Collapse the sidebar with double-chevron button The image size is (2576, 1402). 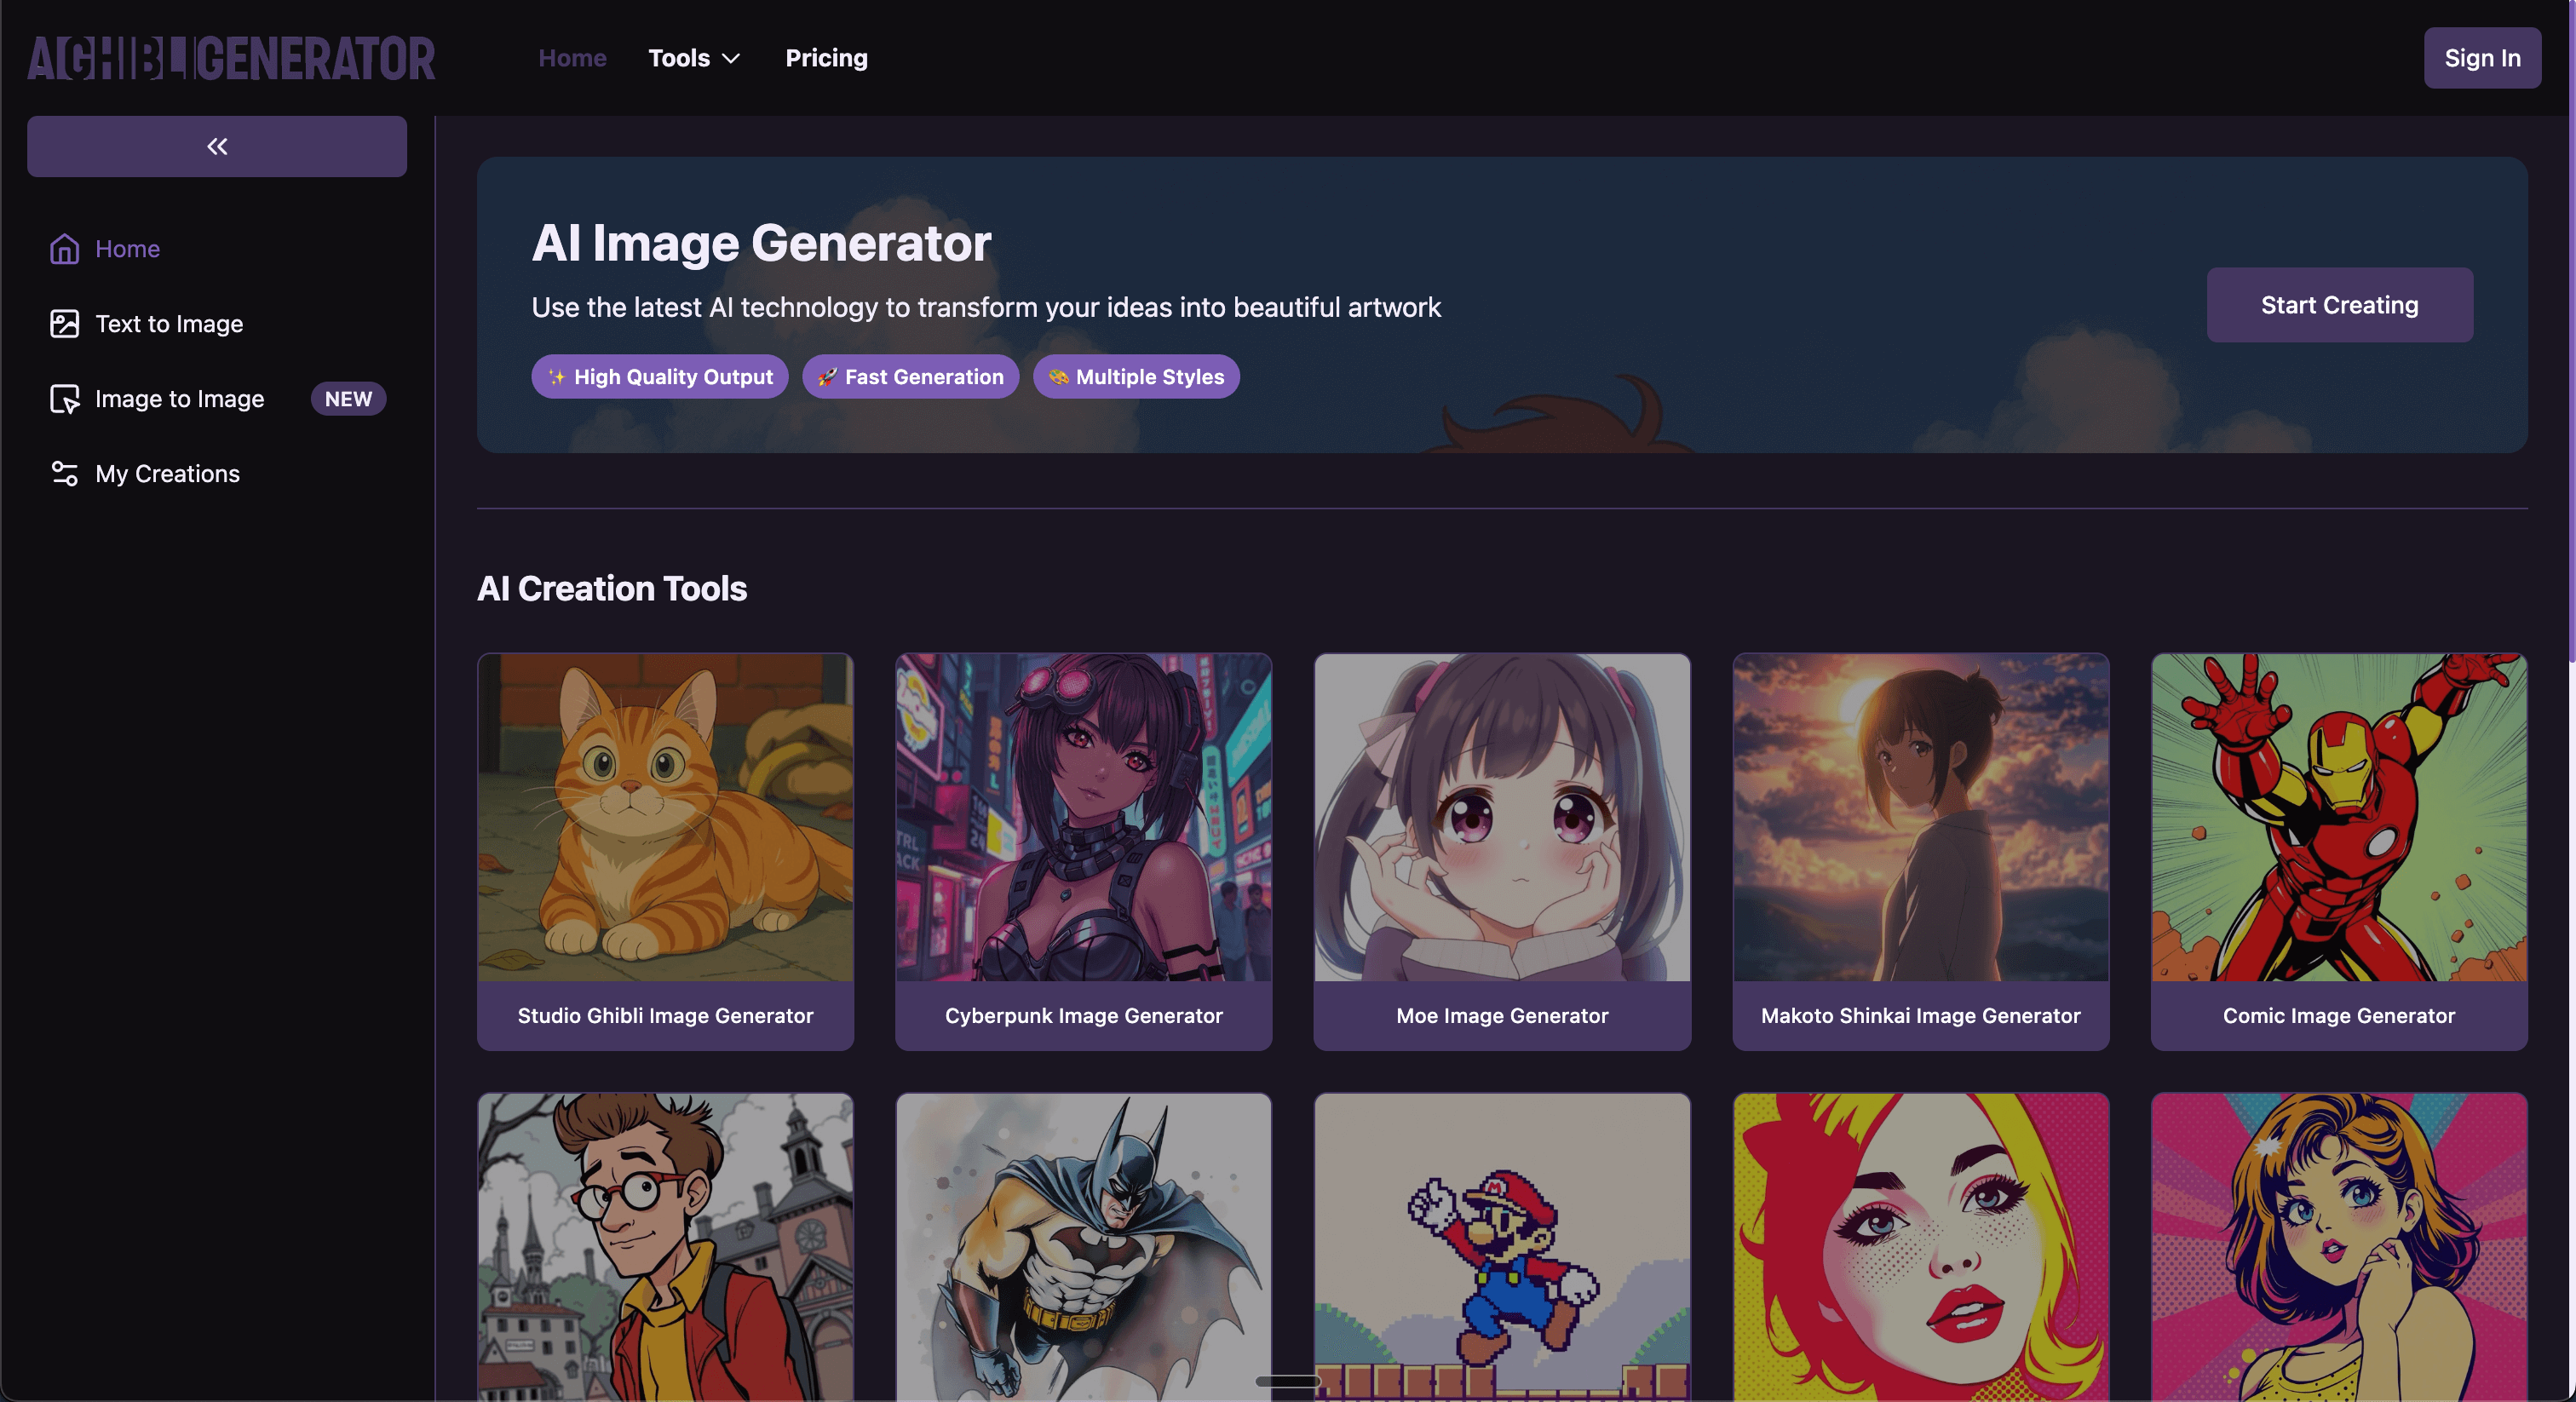tap(217, 147)
